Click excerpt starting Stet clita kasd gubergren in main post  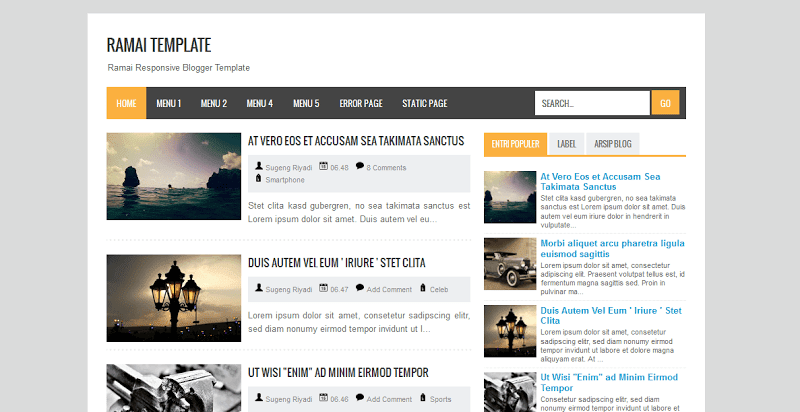pyautogui.click(x=359, y=213)
